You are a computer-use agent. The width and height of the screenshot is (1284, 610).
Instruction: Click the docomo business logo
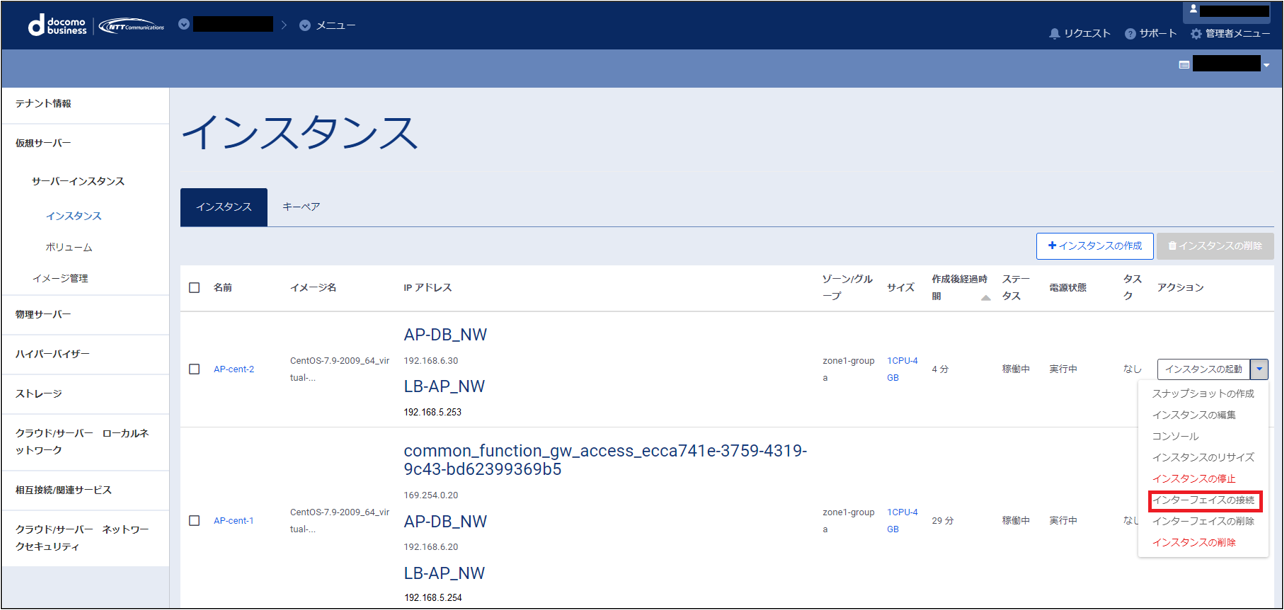[60, 25]
